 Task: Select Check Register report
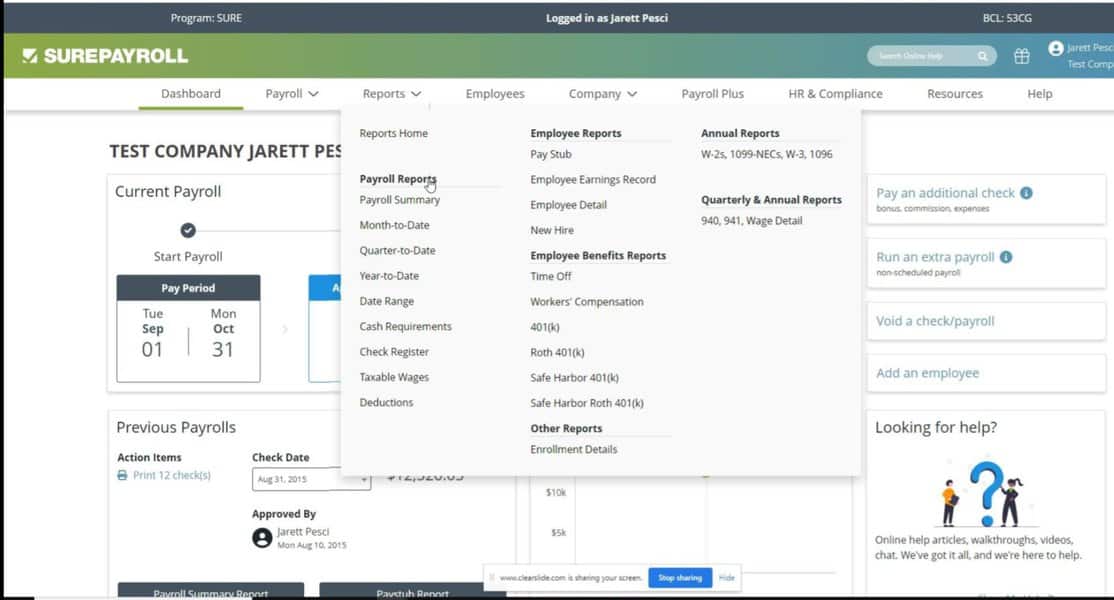coord(394,352)
